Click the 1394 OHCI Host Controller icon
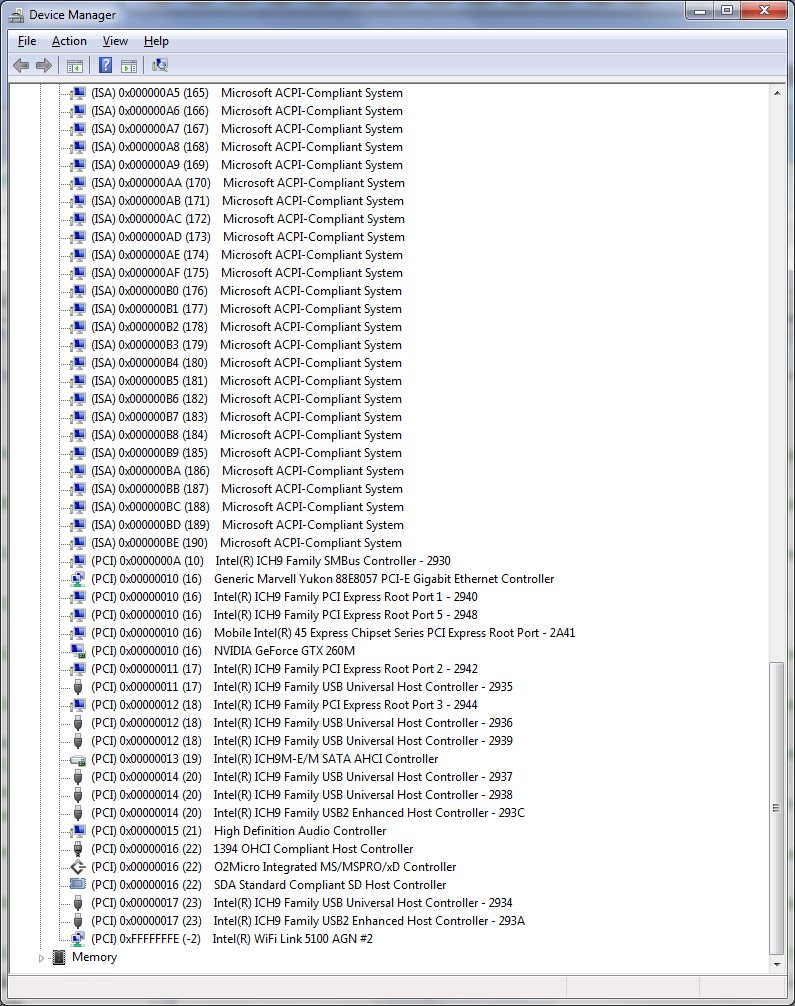 pyautogui.click(x=78, y=849)
